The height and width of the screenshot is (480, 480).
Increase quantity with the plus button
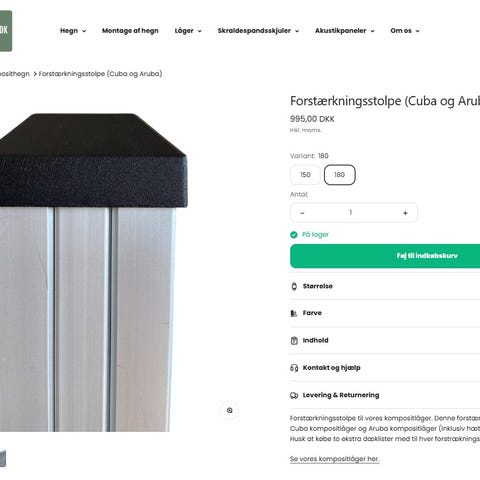[405, 213]
